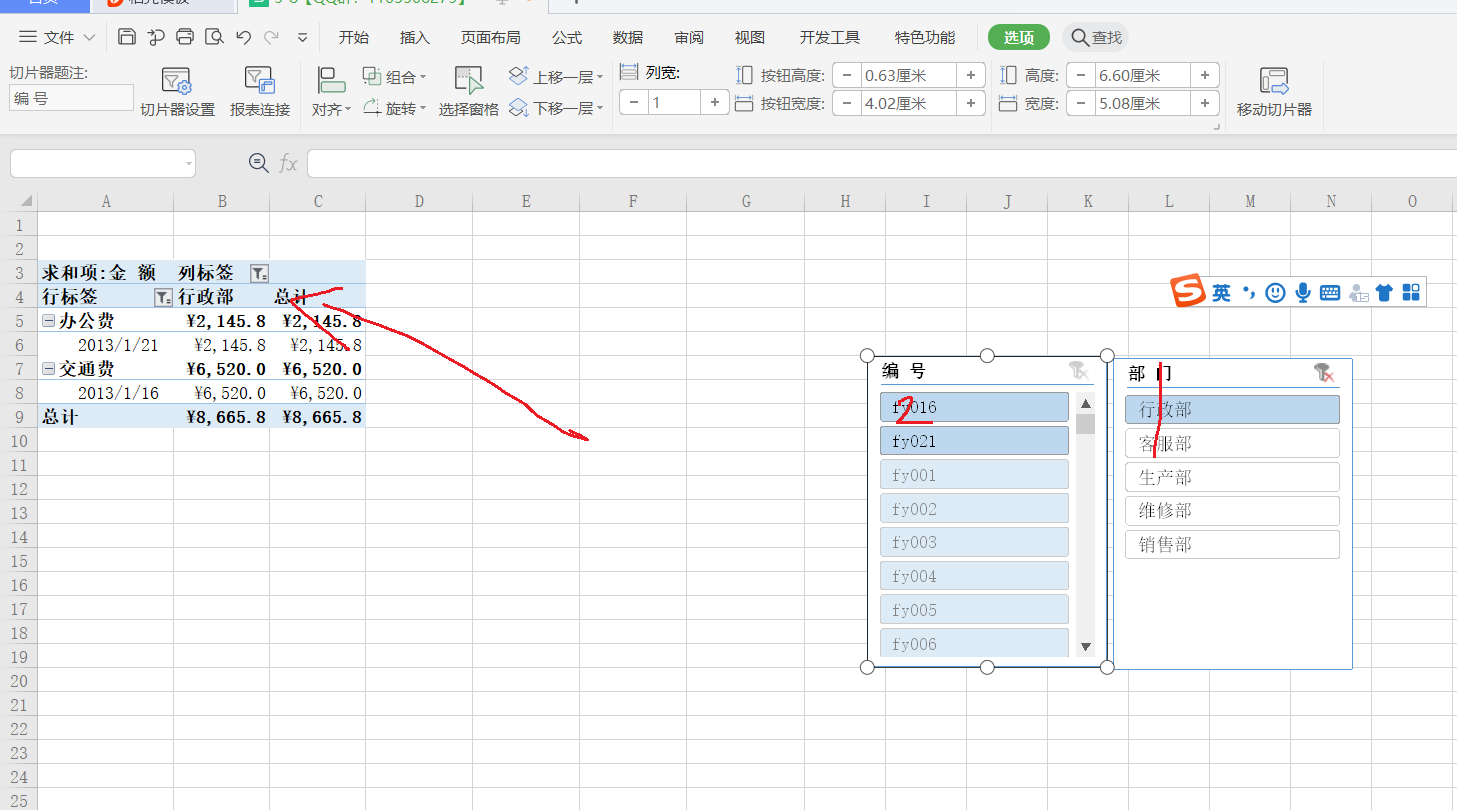Open the Name Box dropdown arrow

click(x=188, y=163)
